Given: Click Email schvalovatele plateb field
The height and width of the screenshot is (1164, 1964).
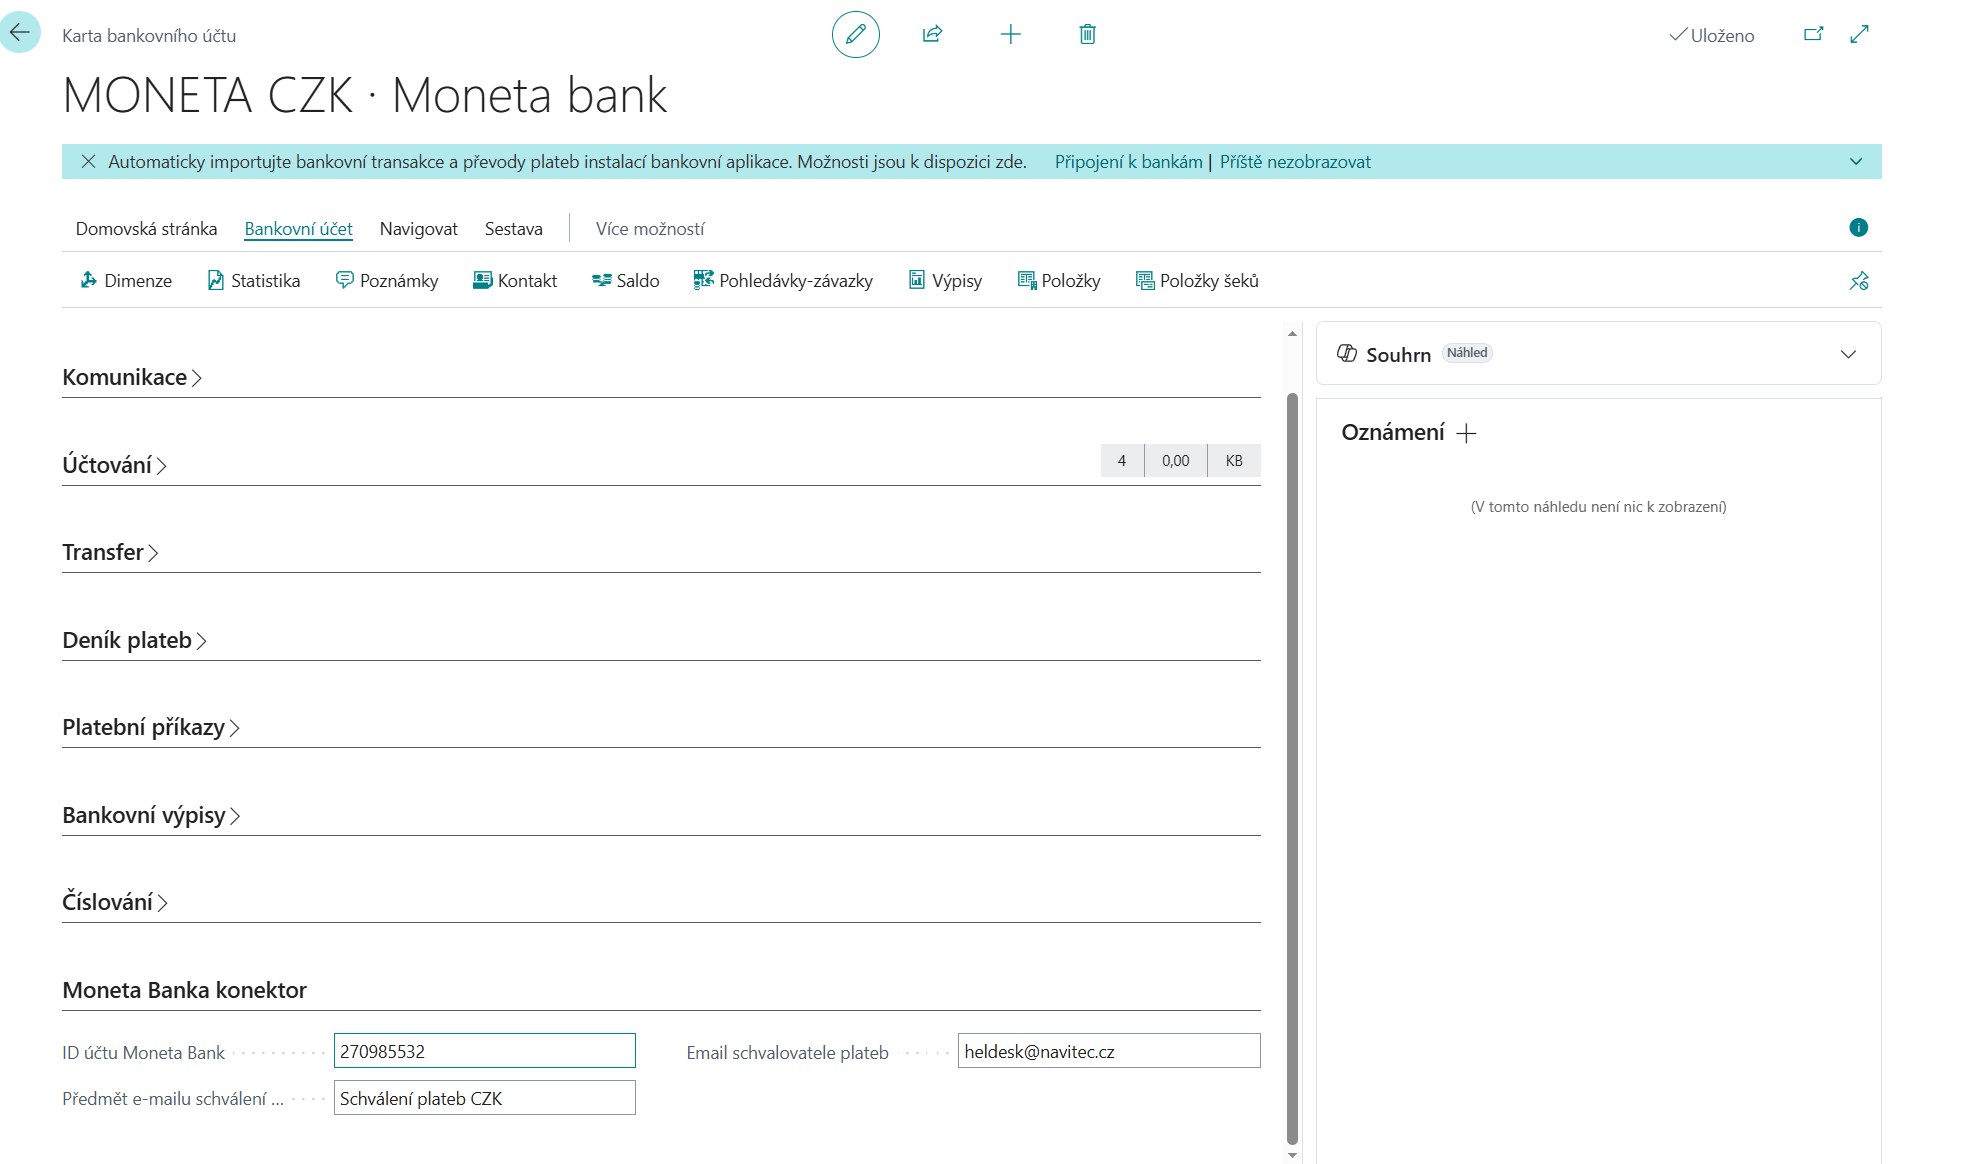Looking at the screenshot, I should 1108,1051.
